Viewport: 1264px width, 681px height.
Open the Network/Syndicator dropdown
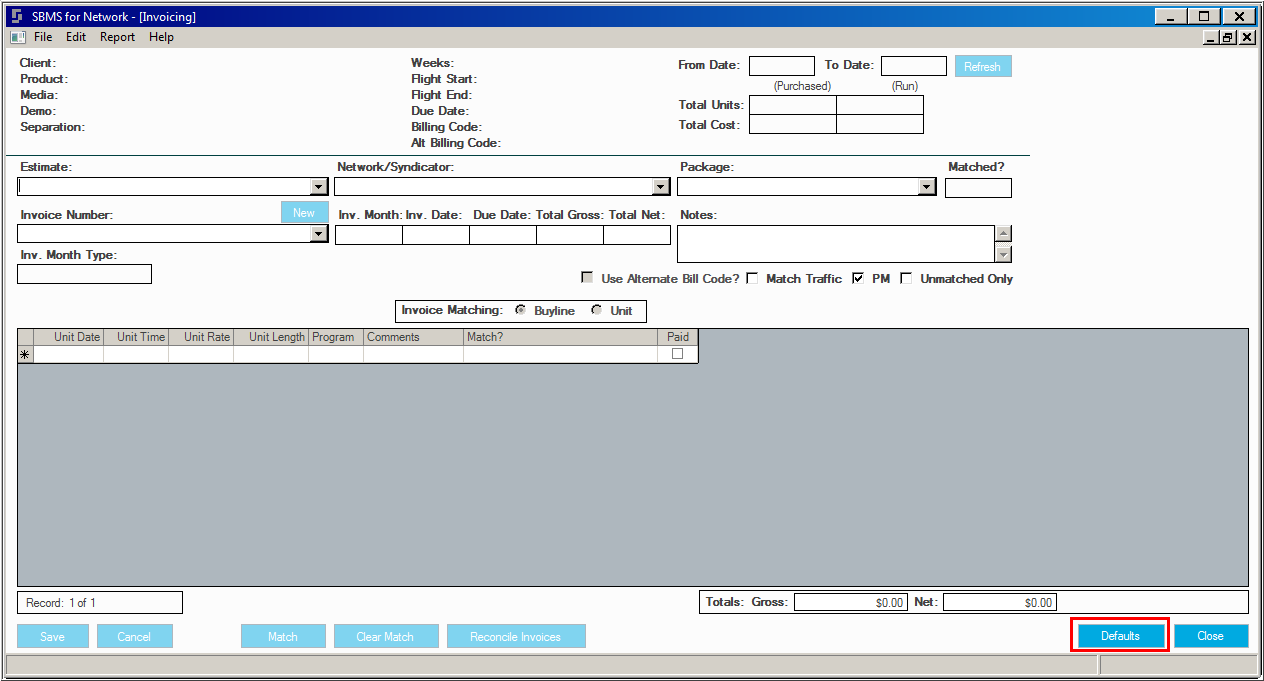[x=660, y=187]
